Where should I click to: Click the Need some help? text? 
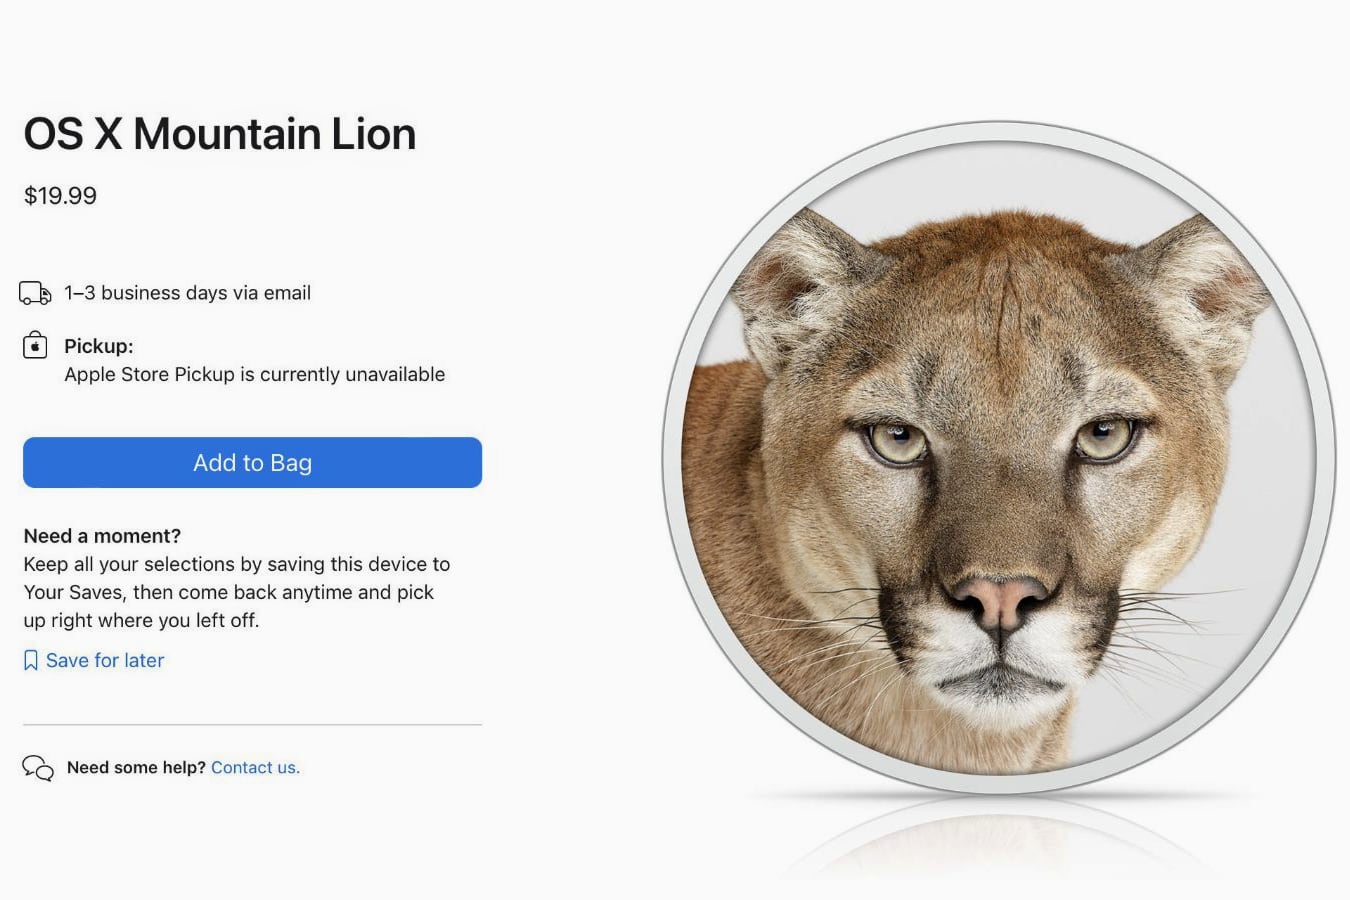click(x=136, y=767)
